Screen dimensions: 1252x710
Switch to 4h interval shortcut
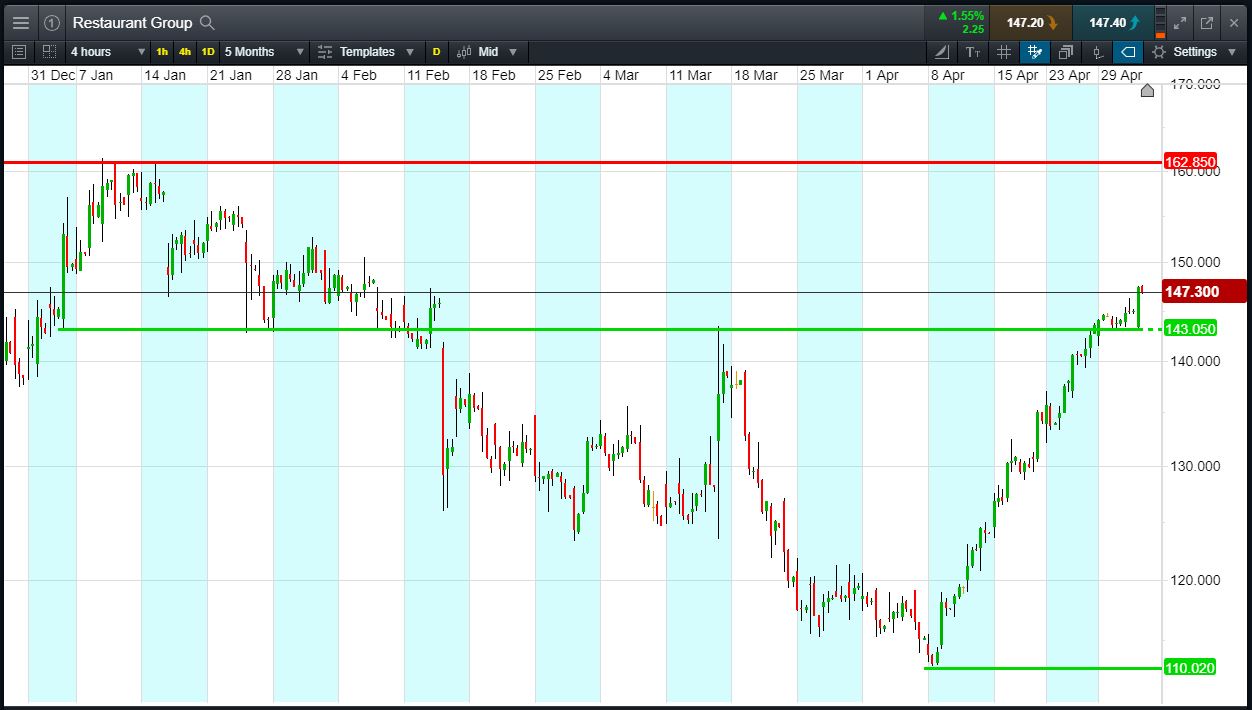tap(185, 52)
